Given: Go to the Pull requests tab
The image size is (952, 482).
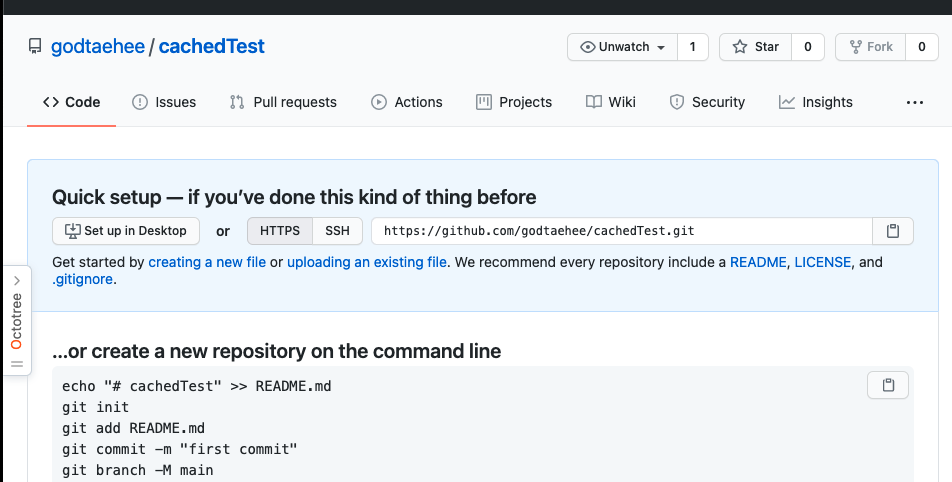Looking at the screenshot, I should [283, 102].
